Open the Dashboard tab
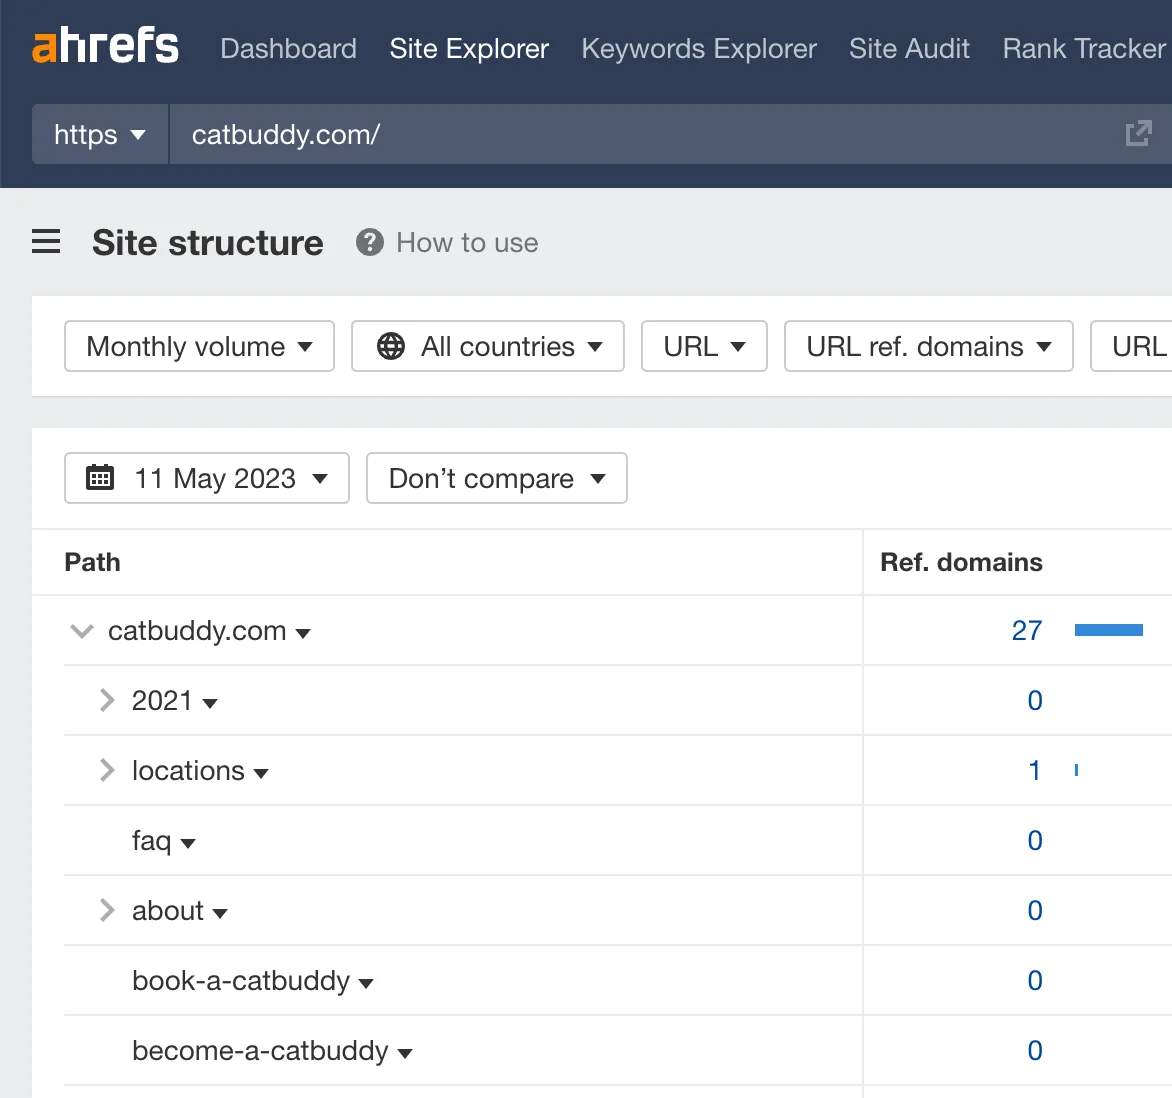Viewport: 1172px width, 1098px height. pyautogui.click(x=289, y=49)
